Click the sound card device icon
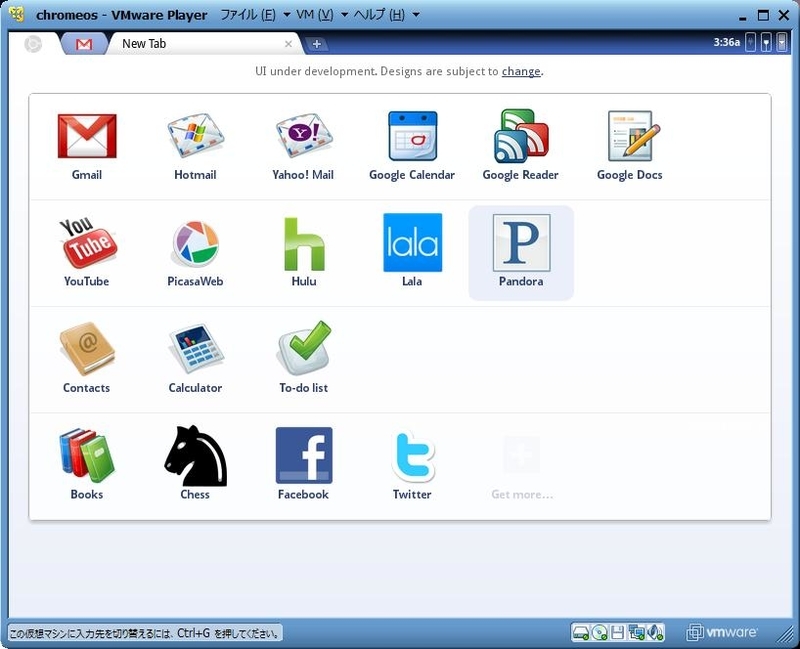The image size is (800, 649). point(655,633)
